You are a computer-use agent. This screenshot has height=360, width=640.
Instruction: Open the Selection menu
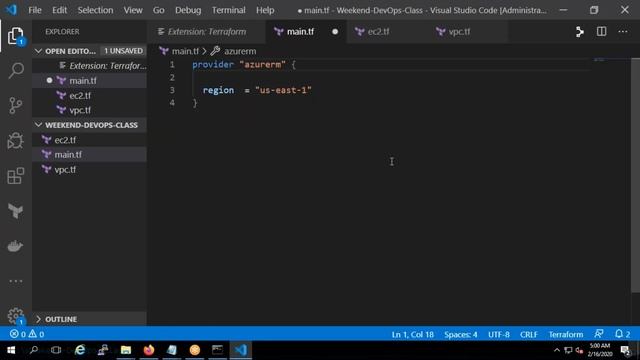[x=95, y=10]
